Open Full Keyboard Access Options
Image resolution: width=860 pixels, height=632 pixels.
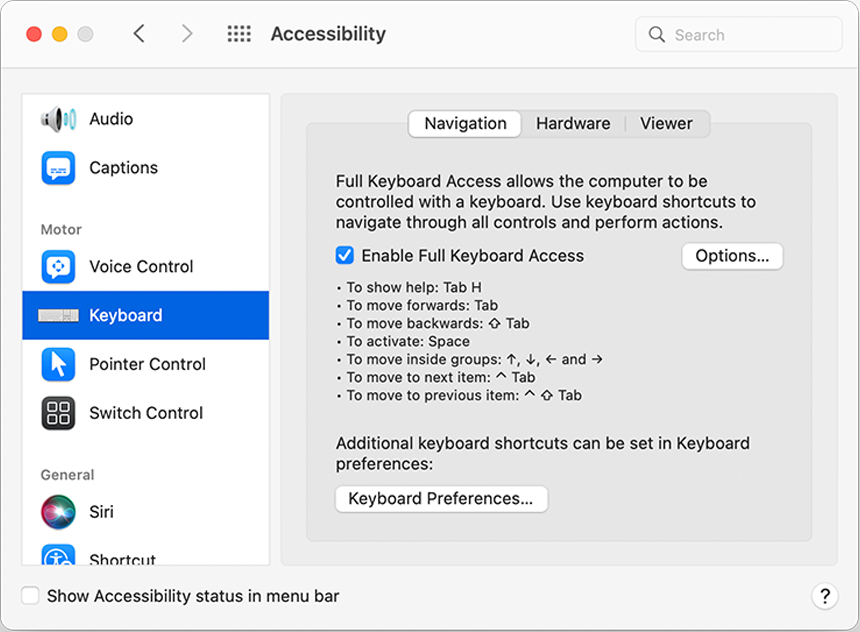click(732, 256)
